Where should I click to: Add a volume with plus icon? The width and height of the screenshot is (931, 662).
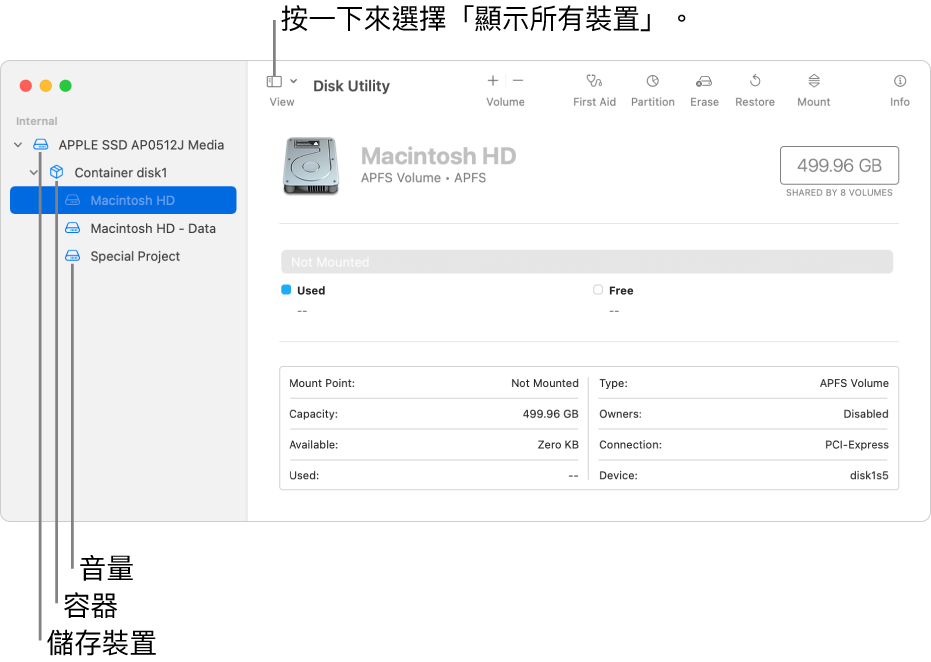click(x=493, y=80)
